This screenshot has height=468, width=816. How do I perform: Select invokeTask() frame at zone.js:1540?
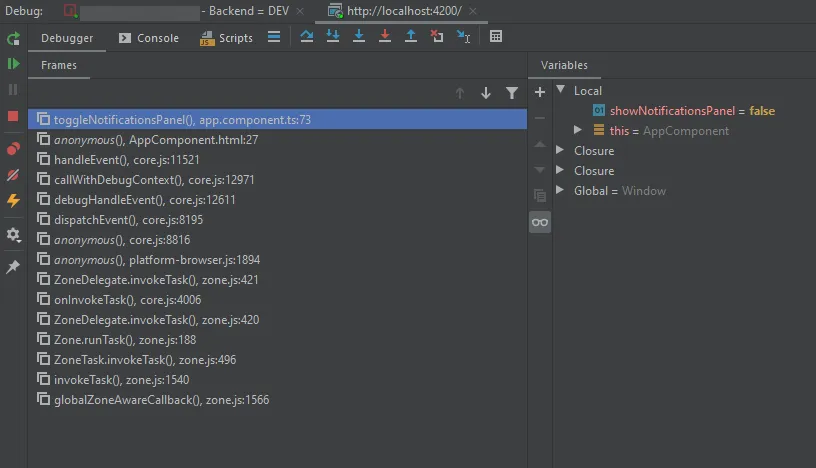click(277, 380)
